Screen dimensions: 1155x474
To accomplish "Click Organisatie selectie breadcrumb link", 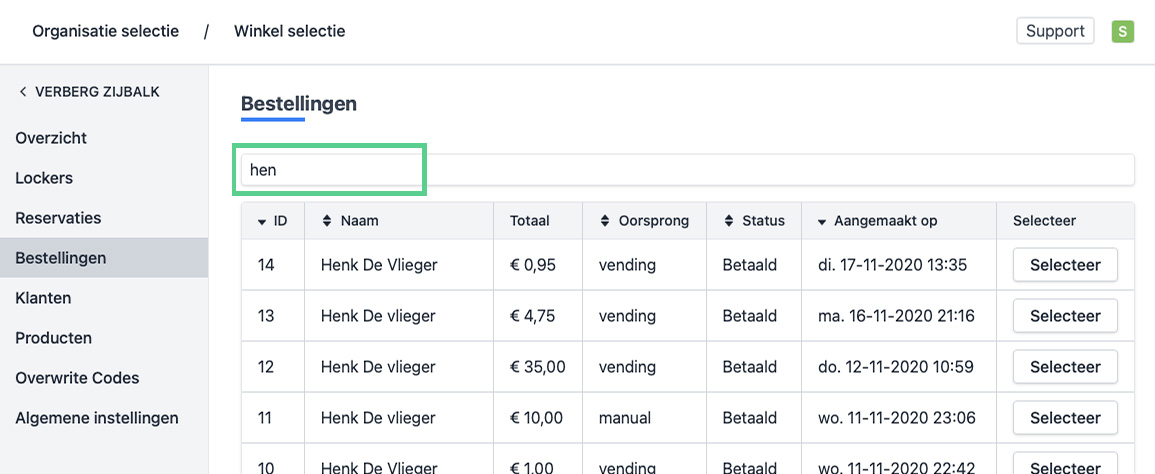I will pos(106,31).
